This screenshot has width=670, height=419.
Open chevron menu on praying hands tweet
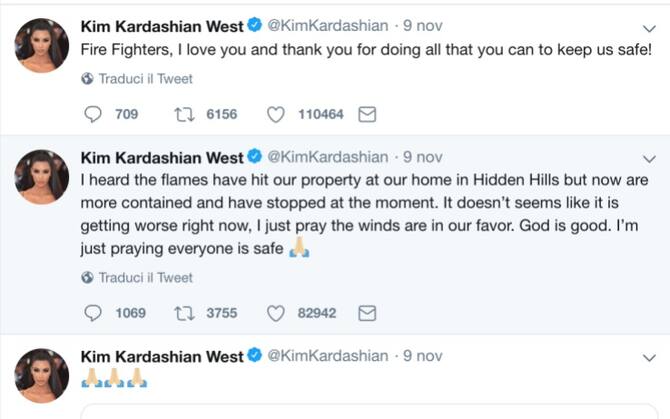tap(649, 357)
